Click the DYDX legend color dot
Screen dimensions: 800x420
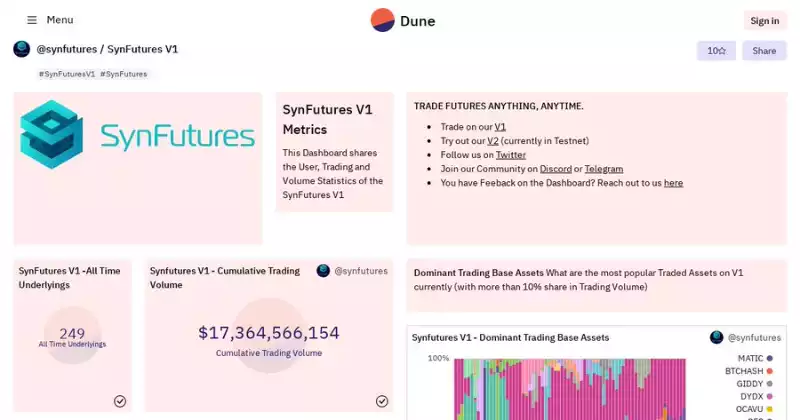pos(769,397)
